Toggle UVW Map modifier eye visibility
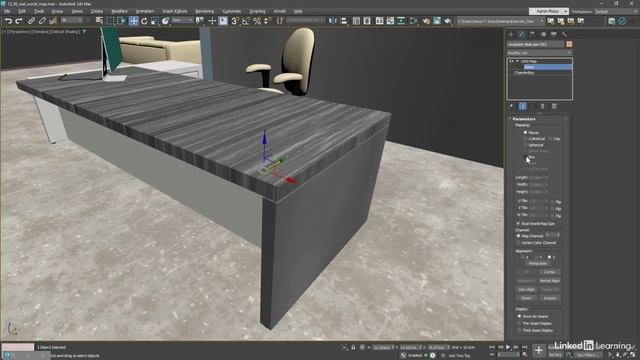The width and height of the screenshot is (640, 360). (511, 61)
